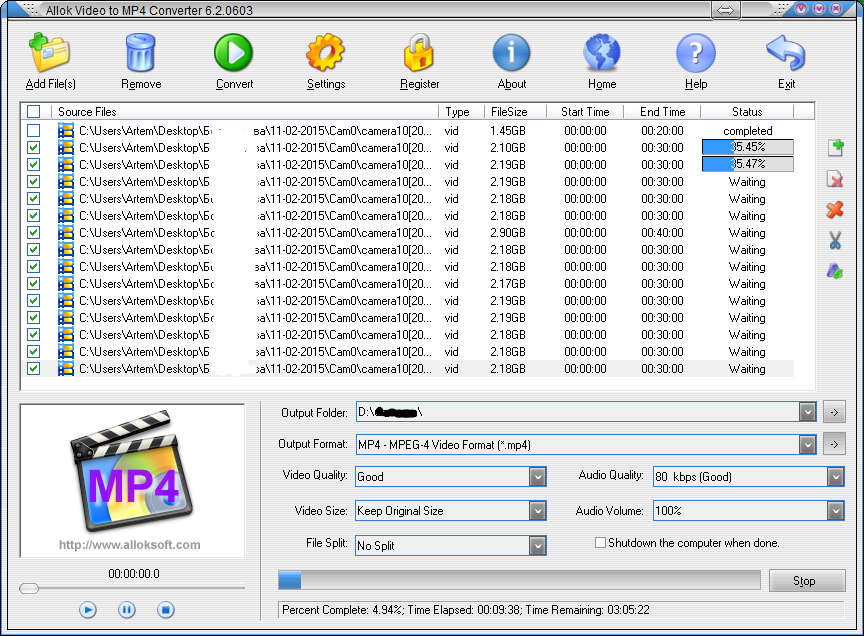Click the scissors cut icon in sidebar
Image resolution: width=864 pixels, height=636 pixels.
tap(834, 241)
